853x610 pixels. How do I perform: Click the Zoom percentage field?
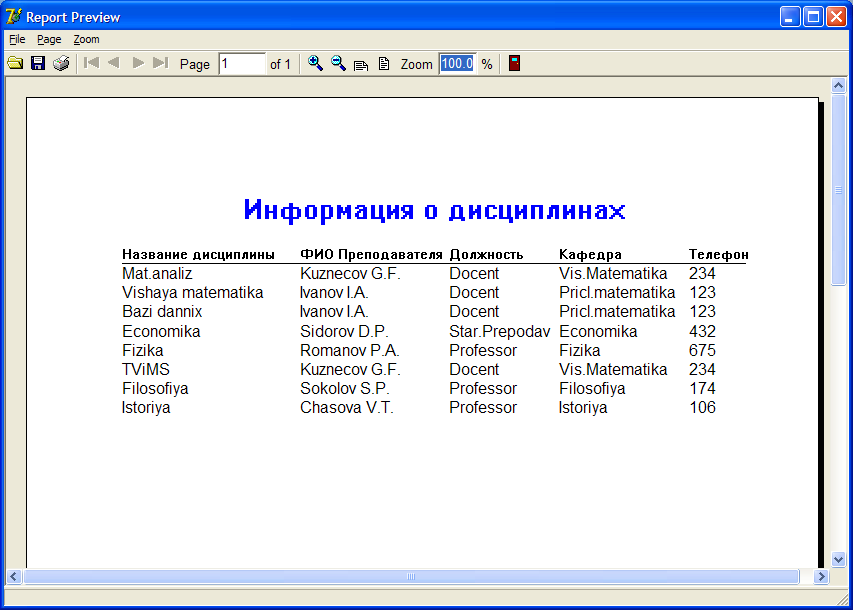click(x=458, y=64)
